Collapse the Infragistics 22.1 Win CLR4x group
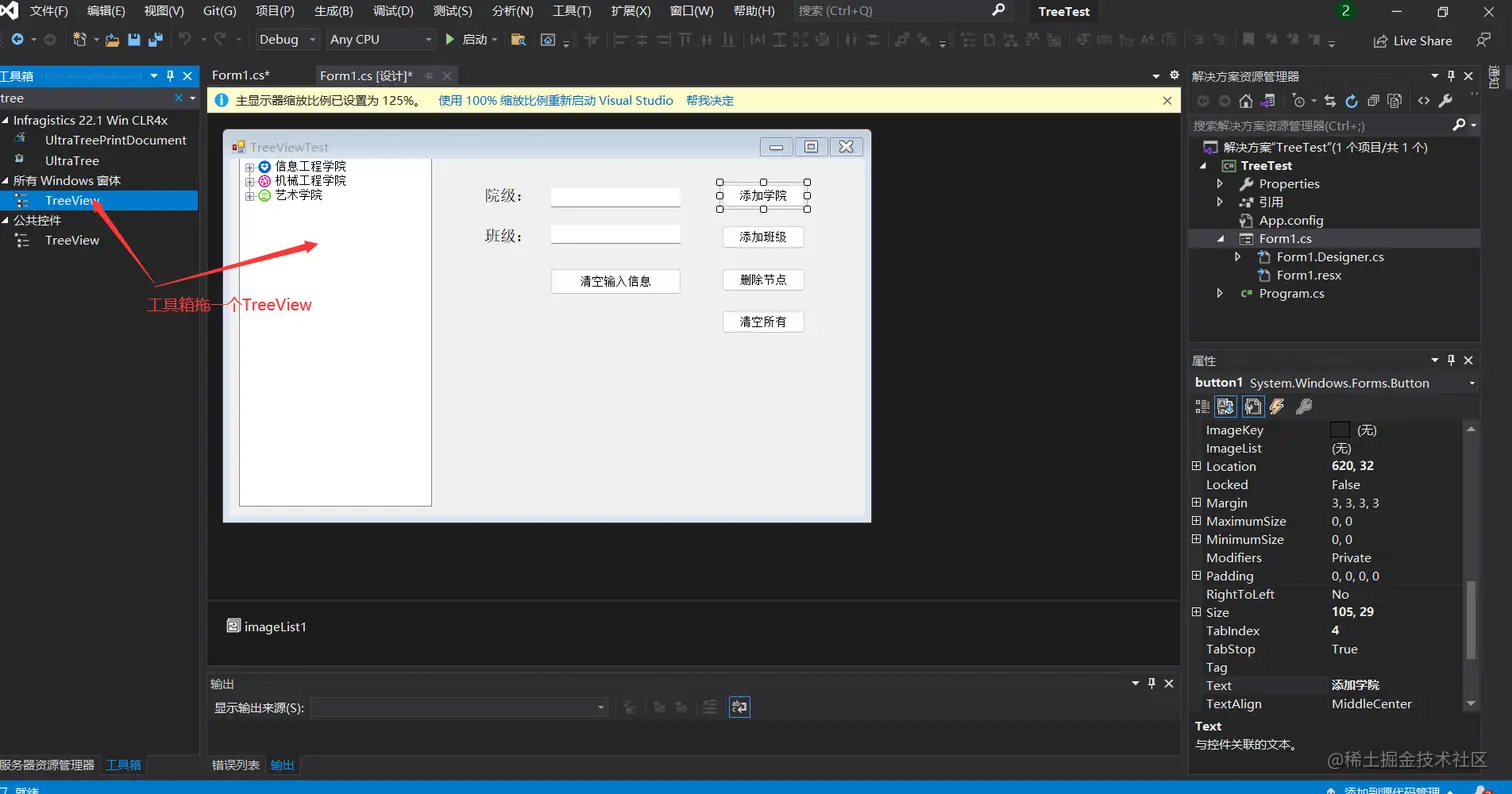Viewport: 1512px width, 794px height. pyautogui.click(x=5, y=120)
